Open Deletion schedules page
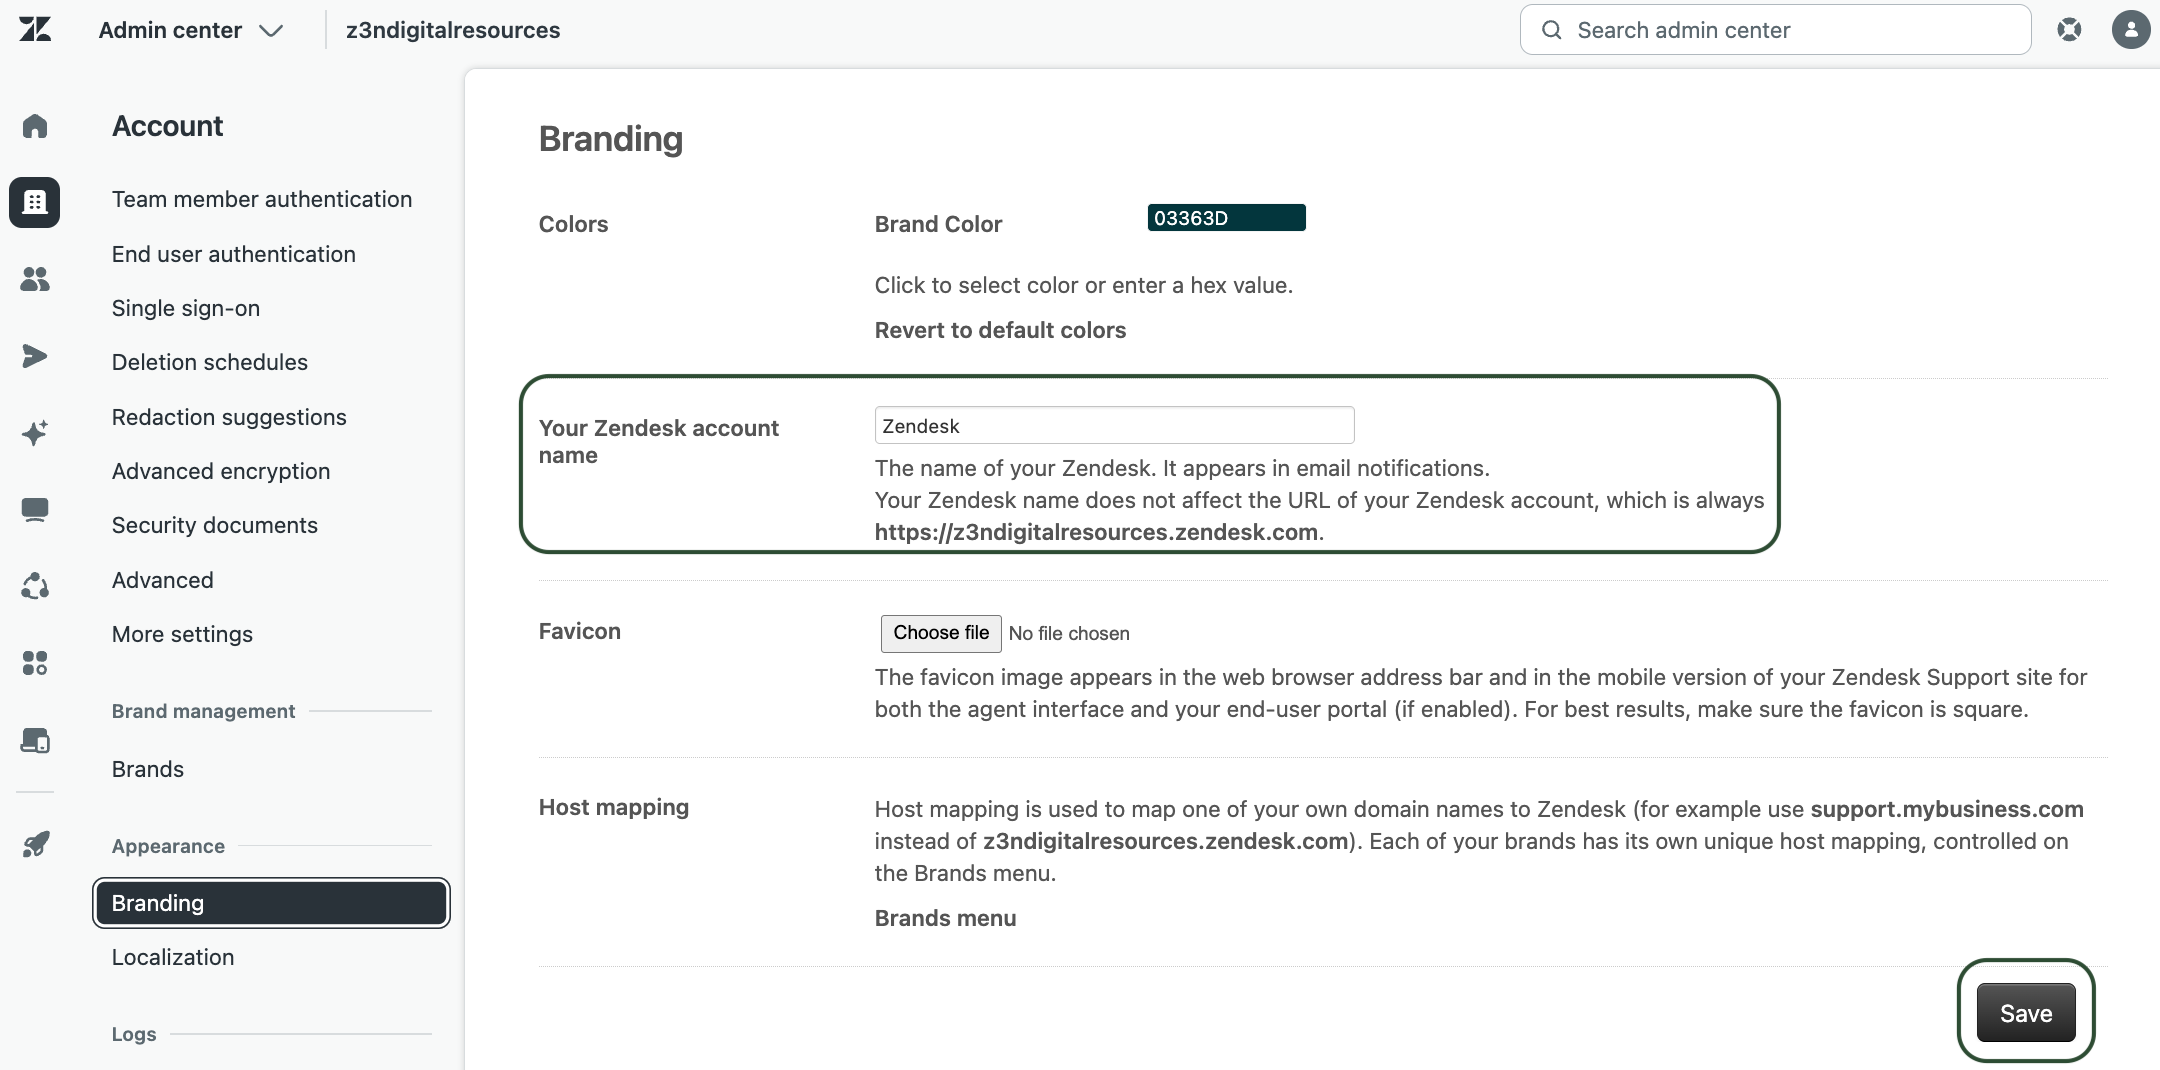 coord(210,362)
